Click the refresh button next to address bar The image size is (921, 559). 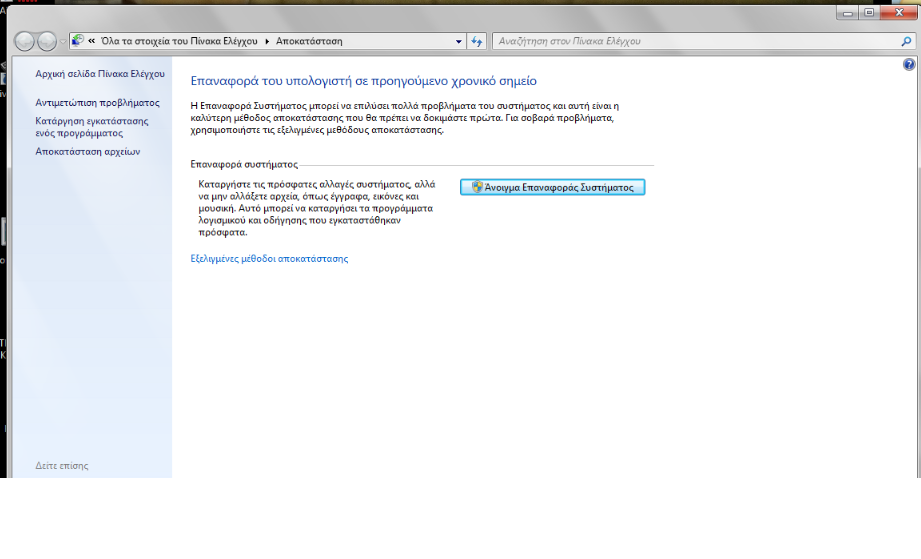(476, 41)
